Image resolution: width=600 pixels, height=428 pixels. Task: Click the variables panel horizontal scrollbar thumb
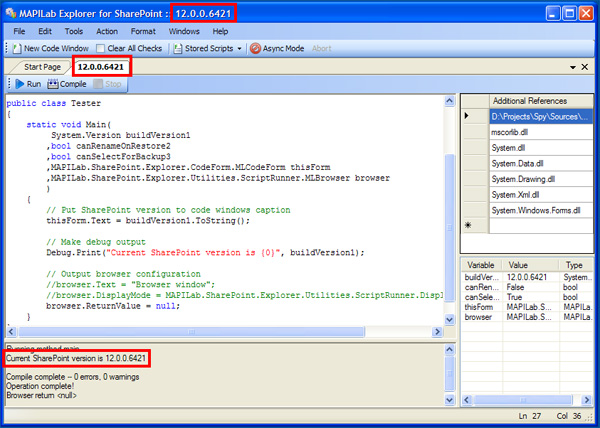pyautogui.click(x=523, y=400)
